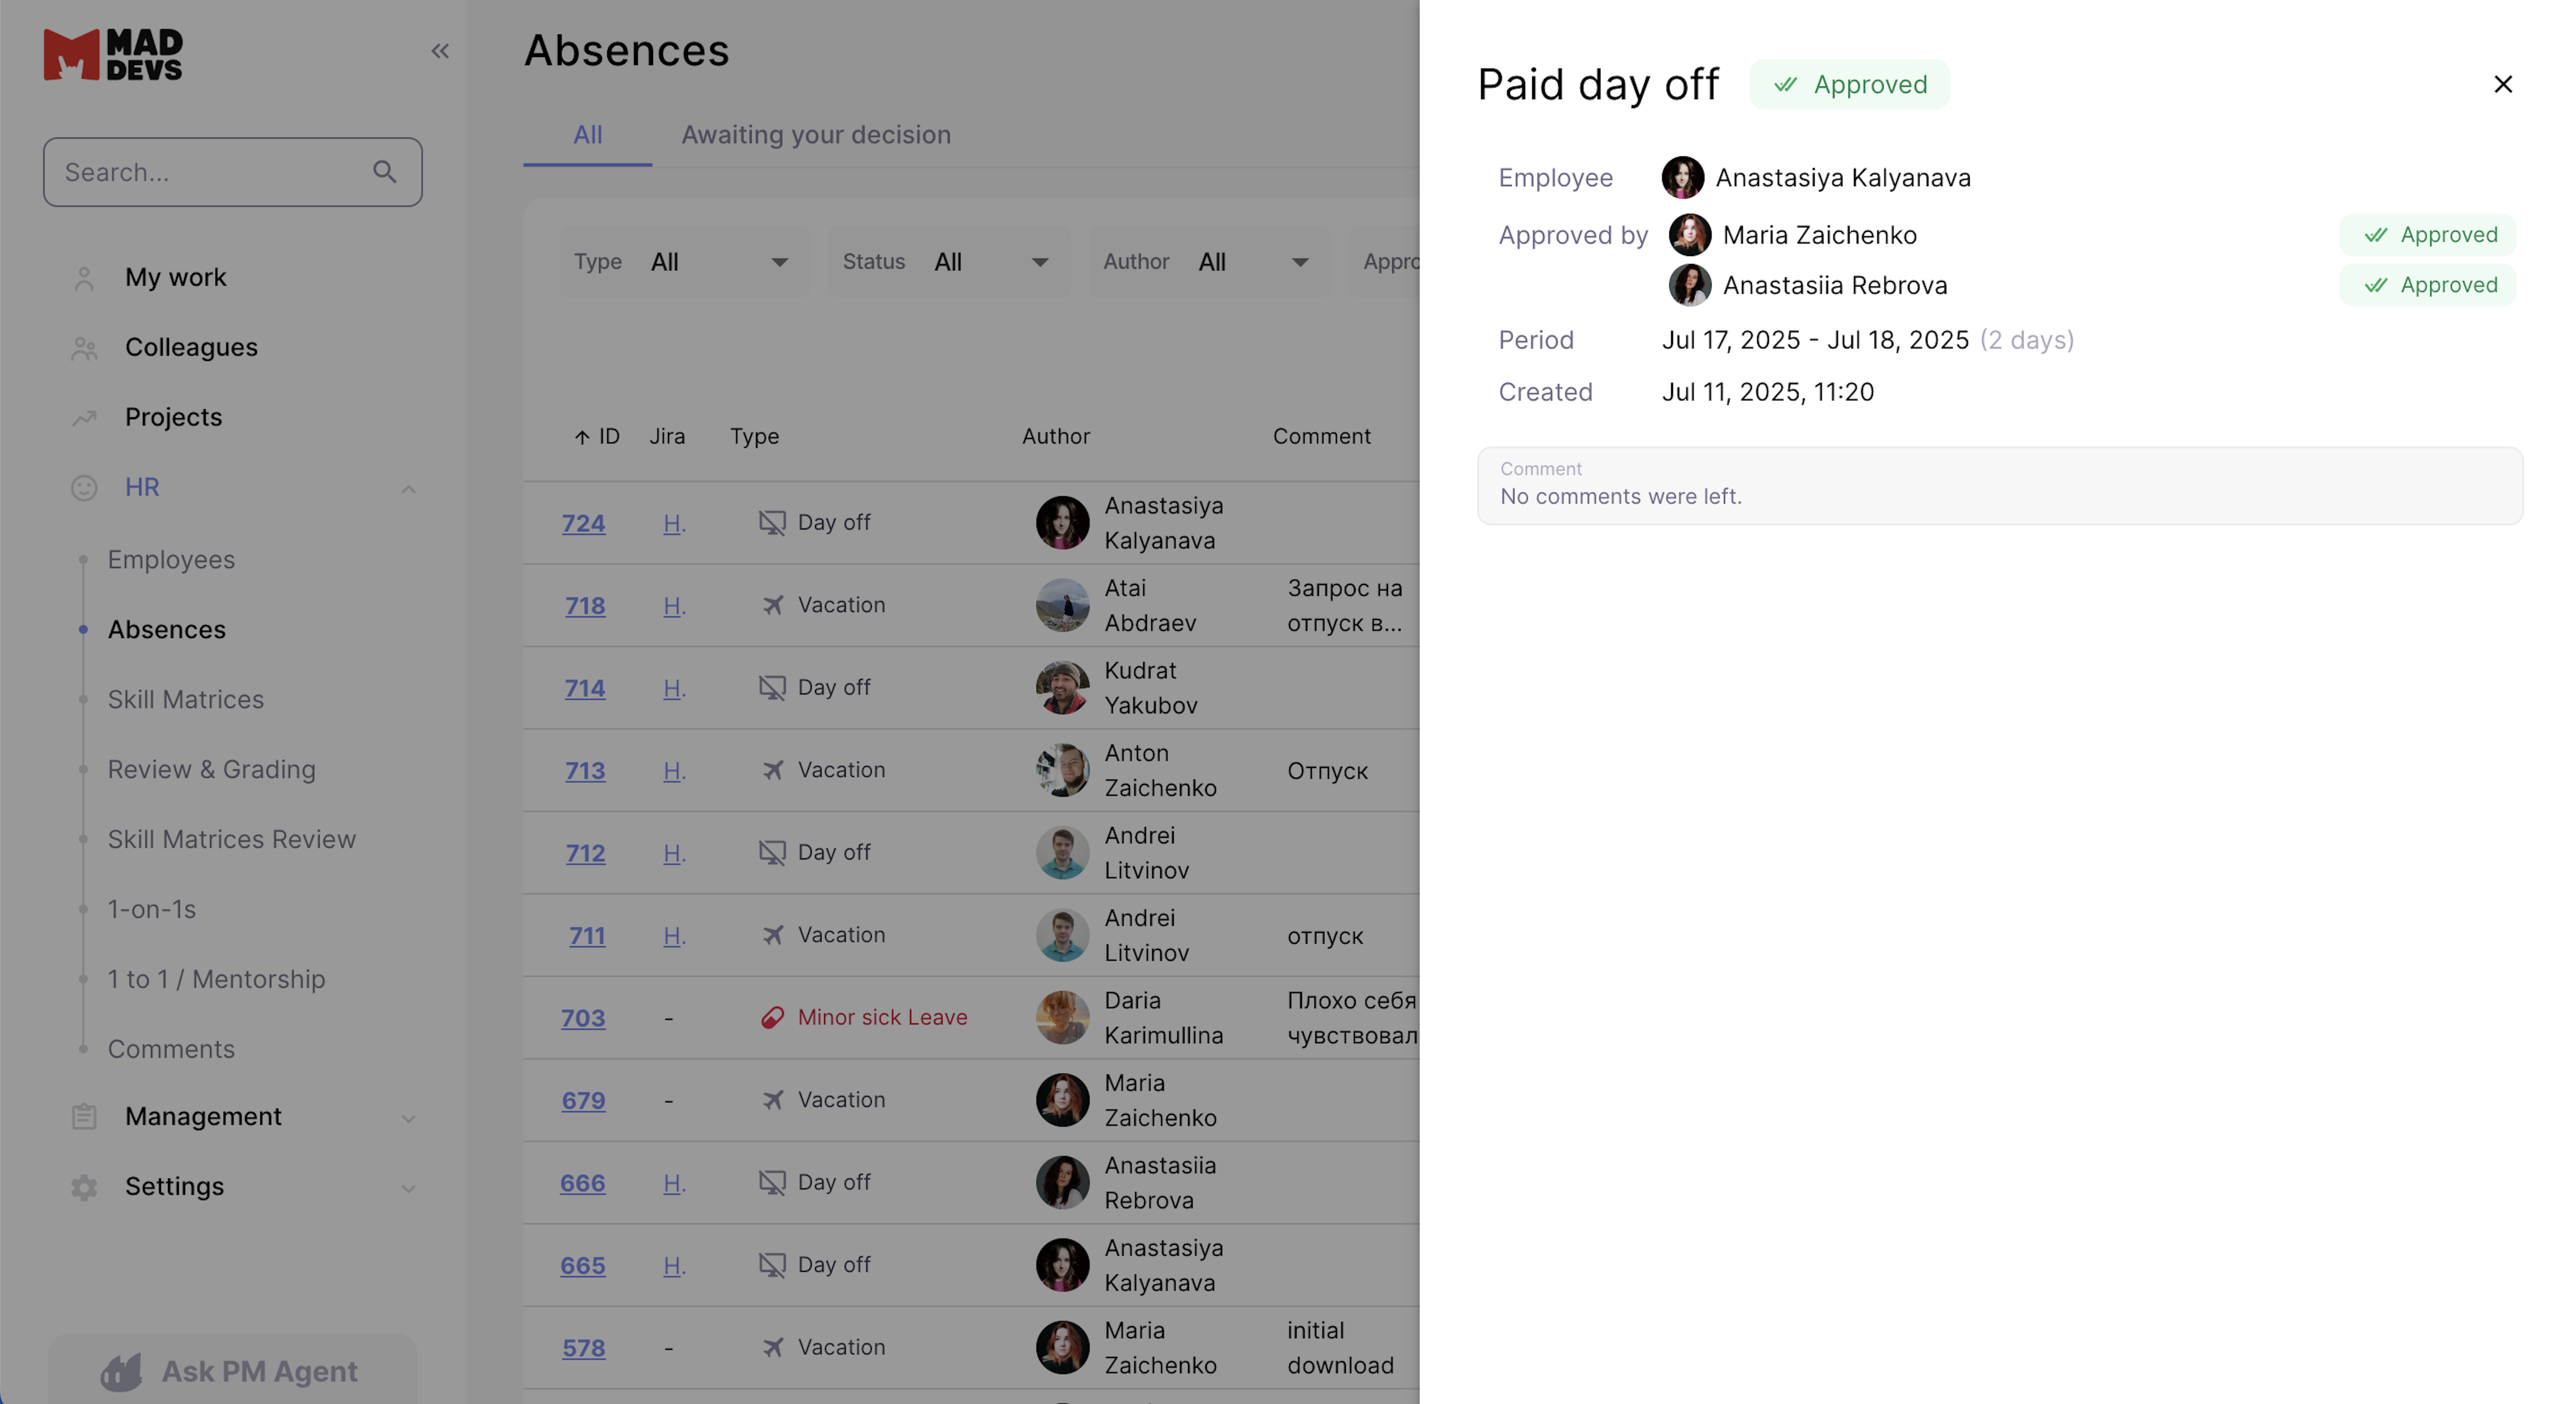
Task: Switch to the All tab
Action: 588,135
